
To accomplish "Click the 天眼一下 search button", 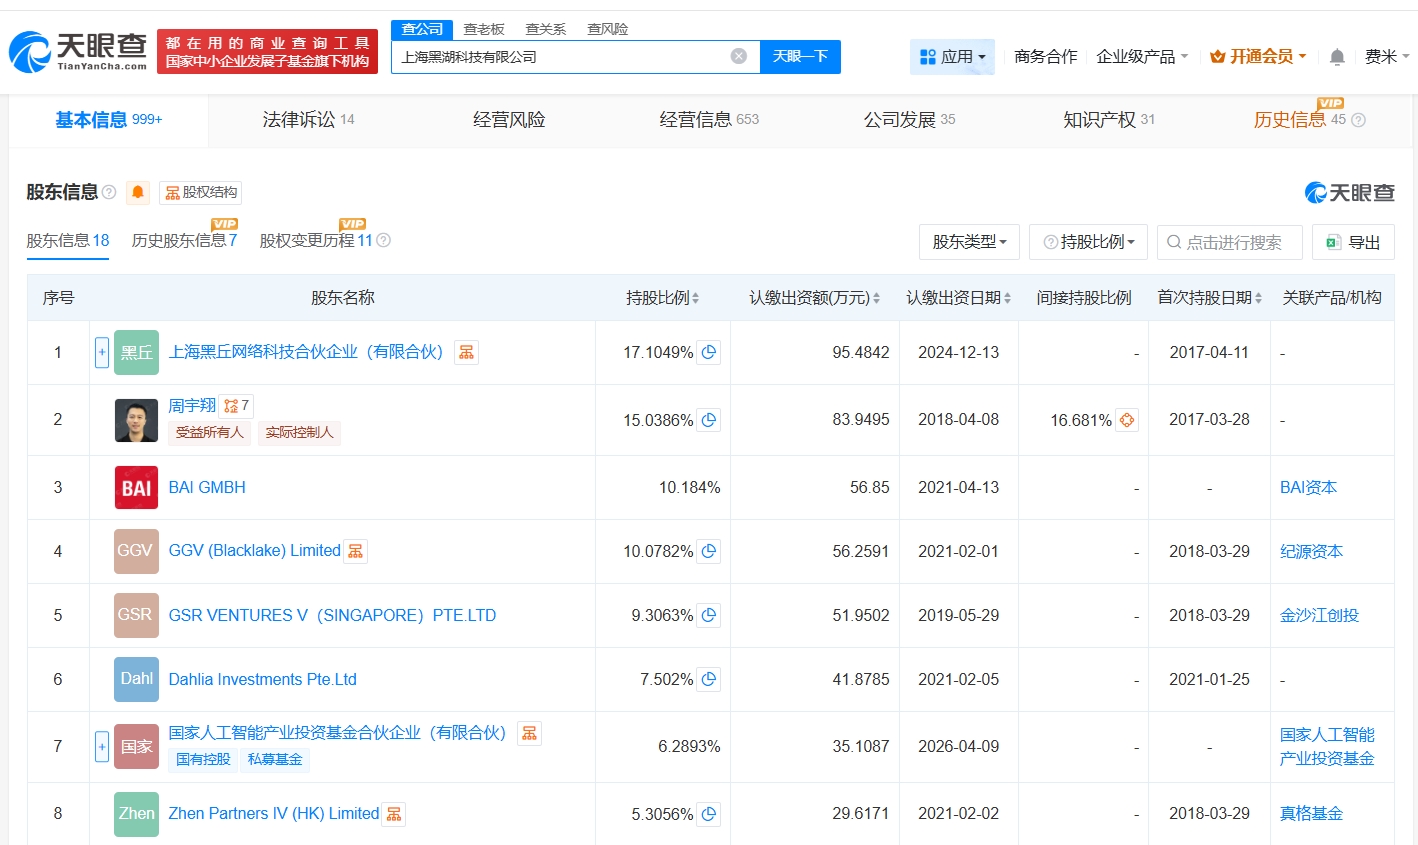I will coord(800,57).
